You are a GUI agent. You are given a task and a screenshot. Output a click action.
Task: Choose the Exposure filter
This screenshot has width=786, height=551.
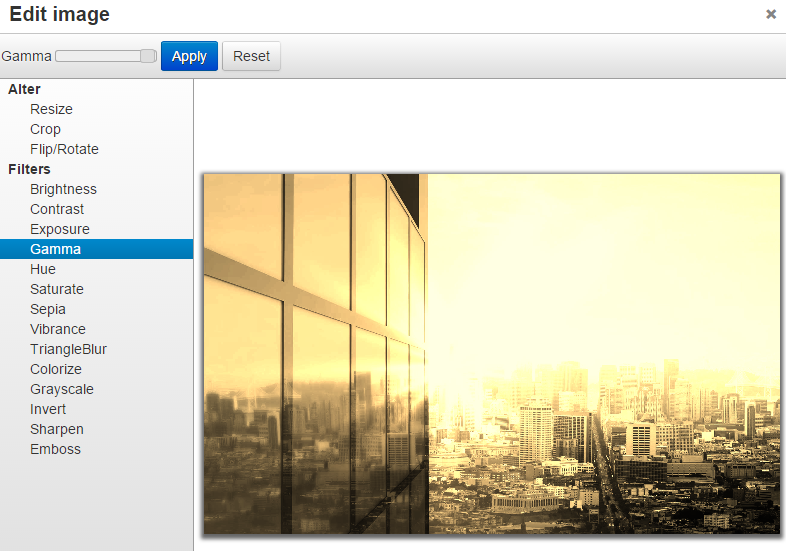[x=59, y=229]
